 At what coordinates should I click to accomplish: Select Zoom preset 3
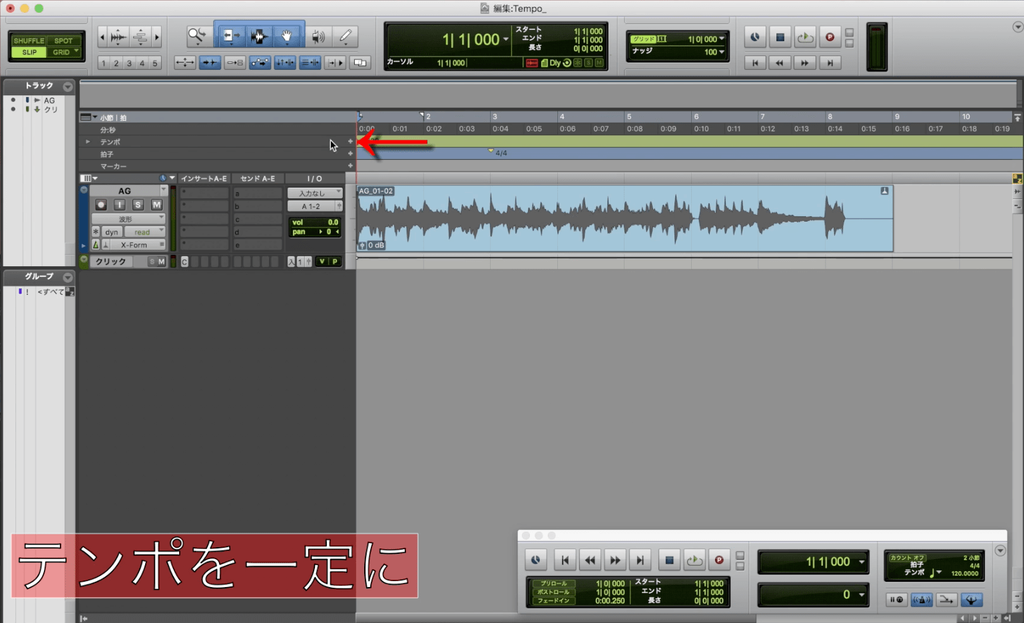click(129, 63)
